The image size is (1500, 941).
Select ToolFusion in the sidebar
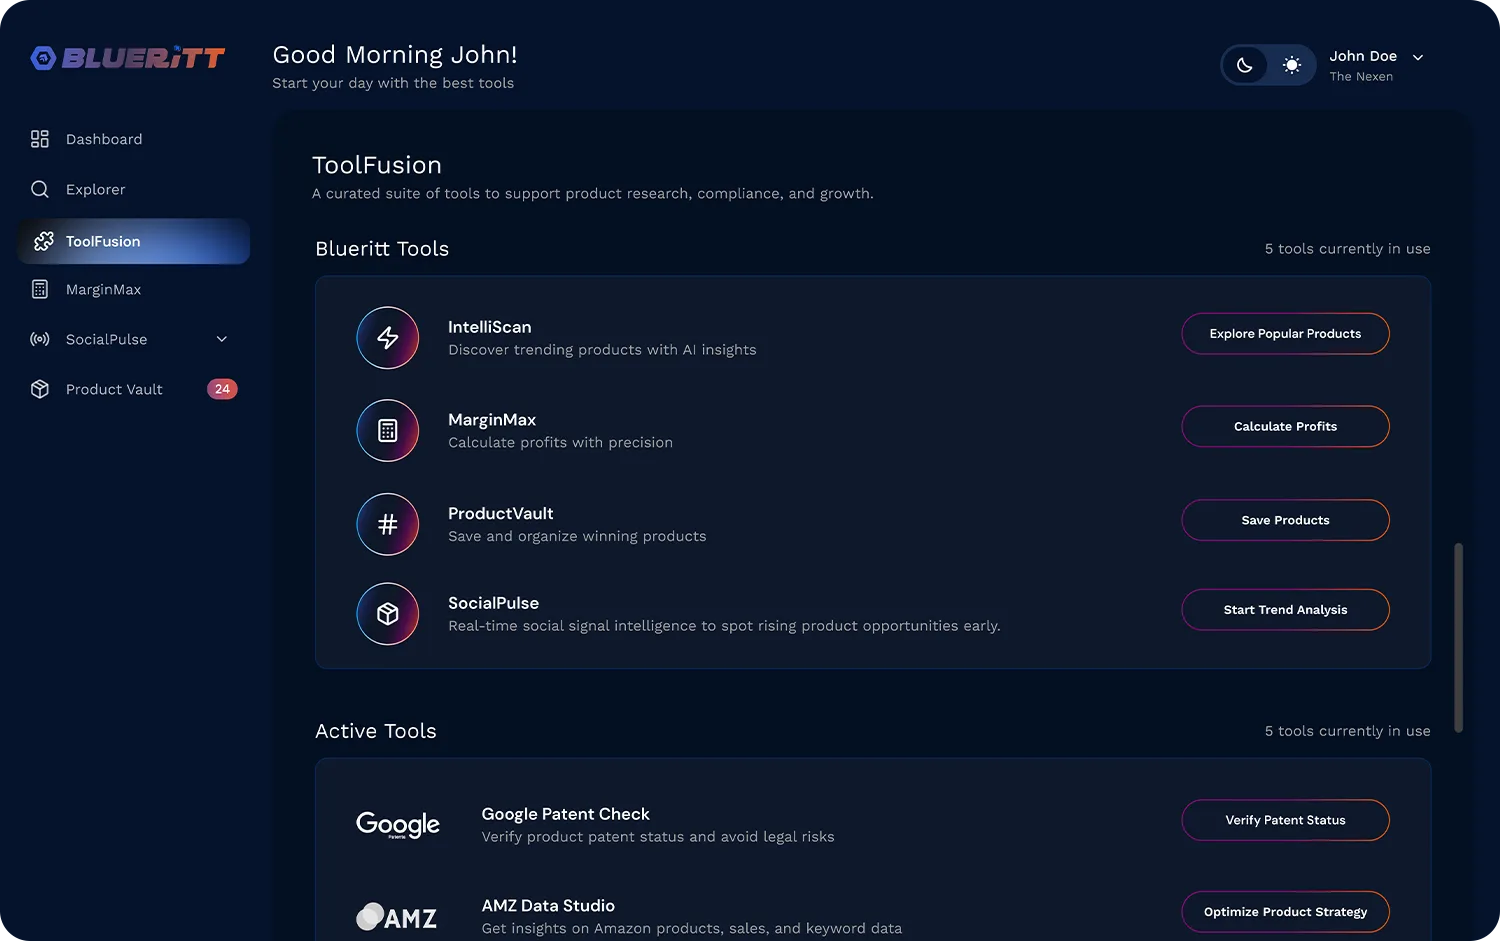click(x=134, y=241)
